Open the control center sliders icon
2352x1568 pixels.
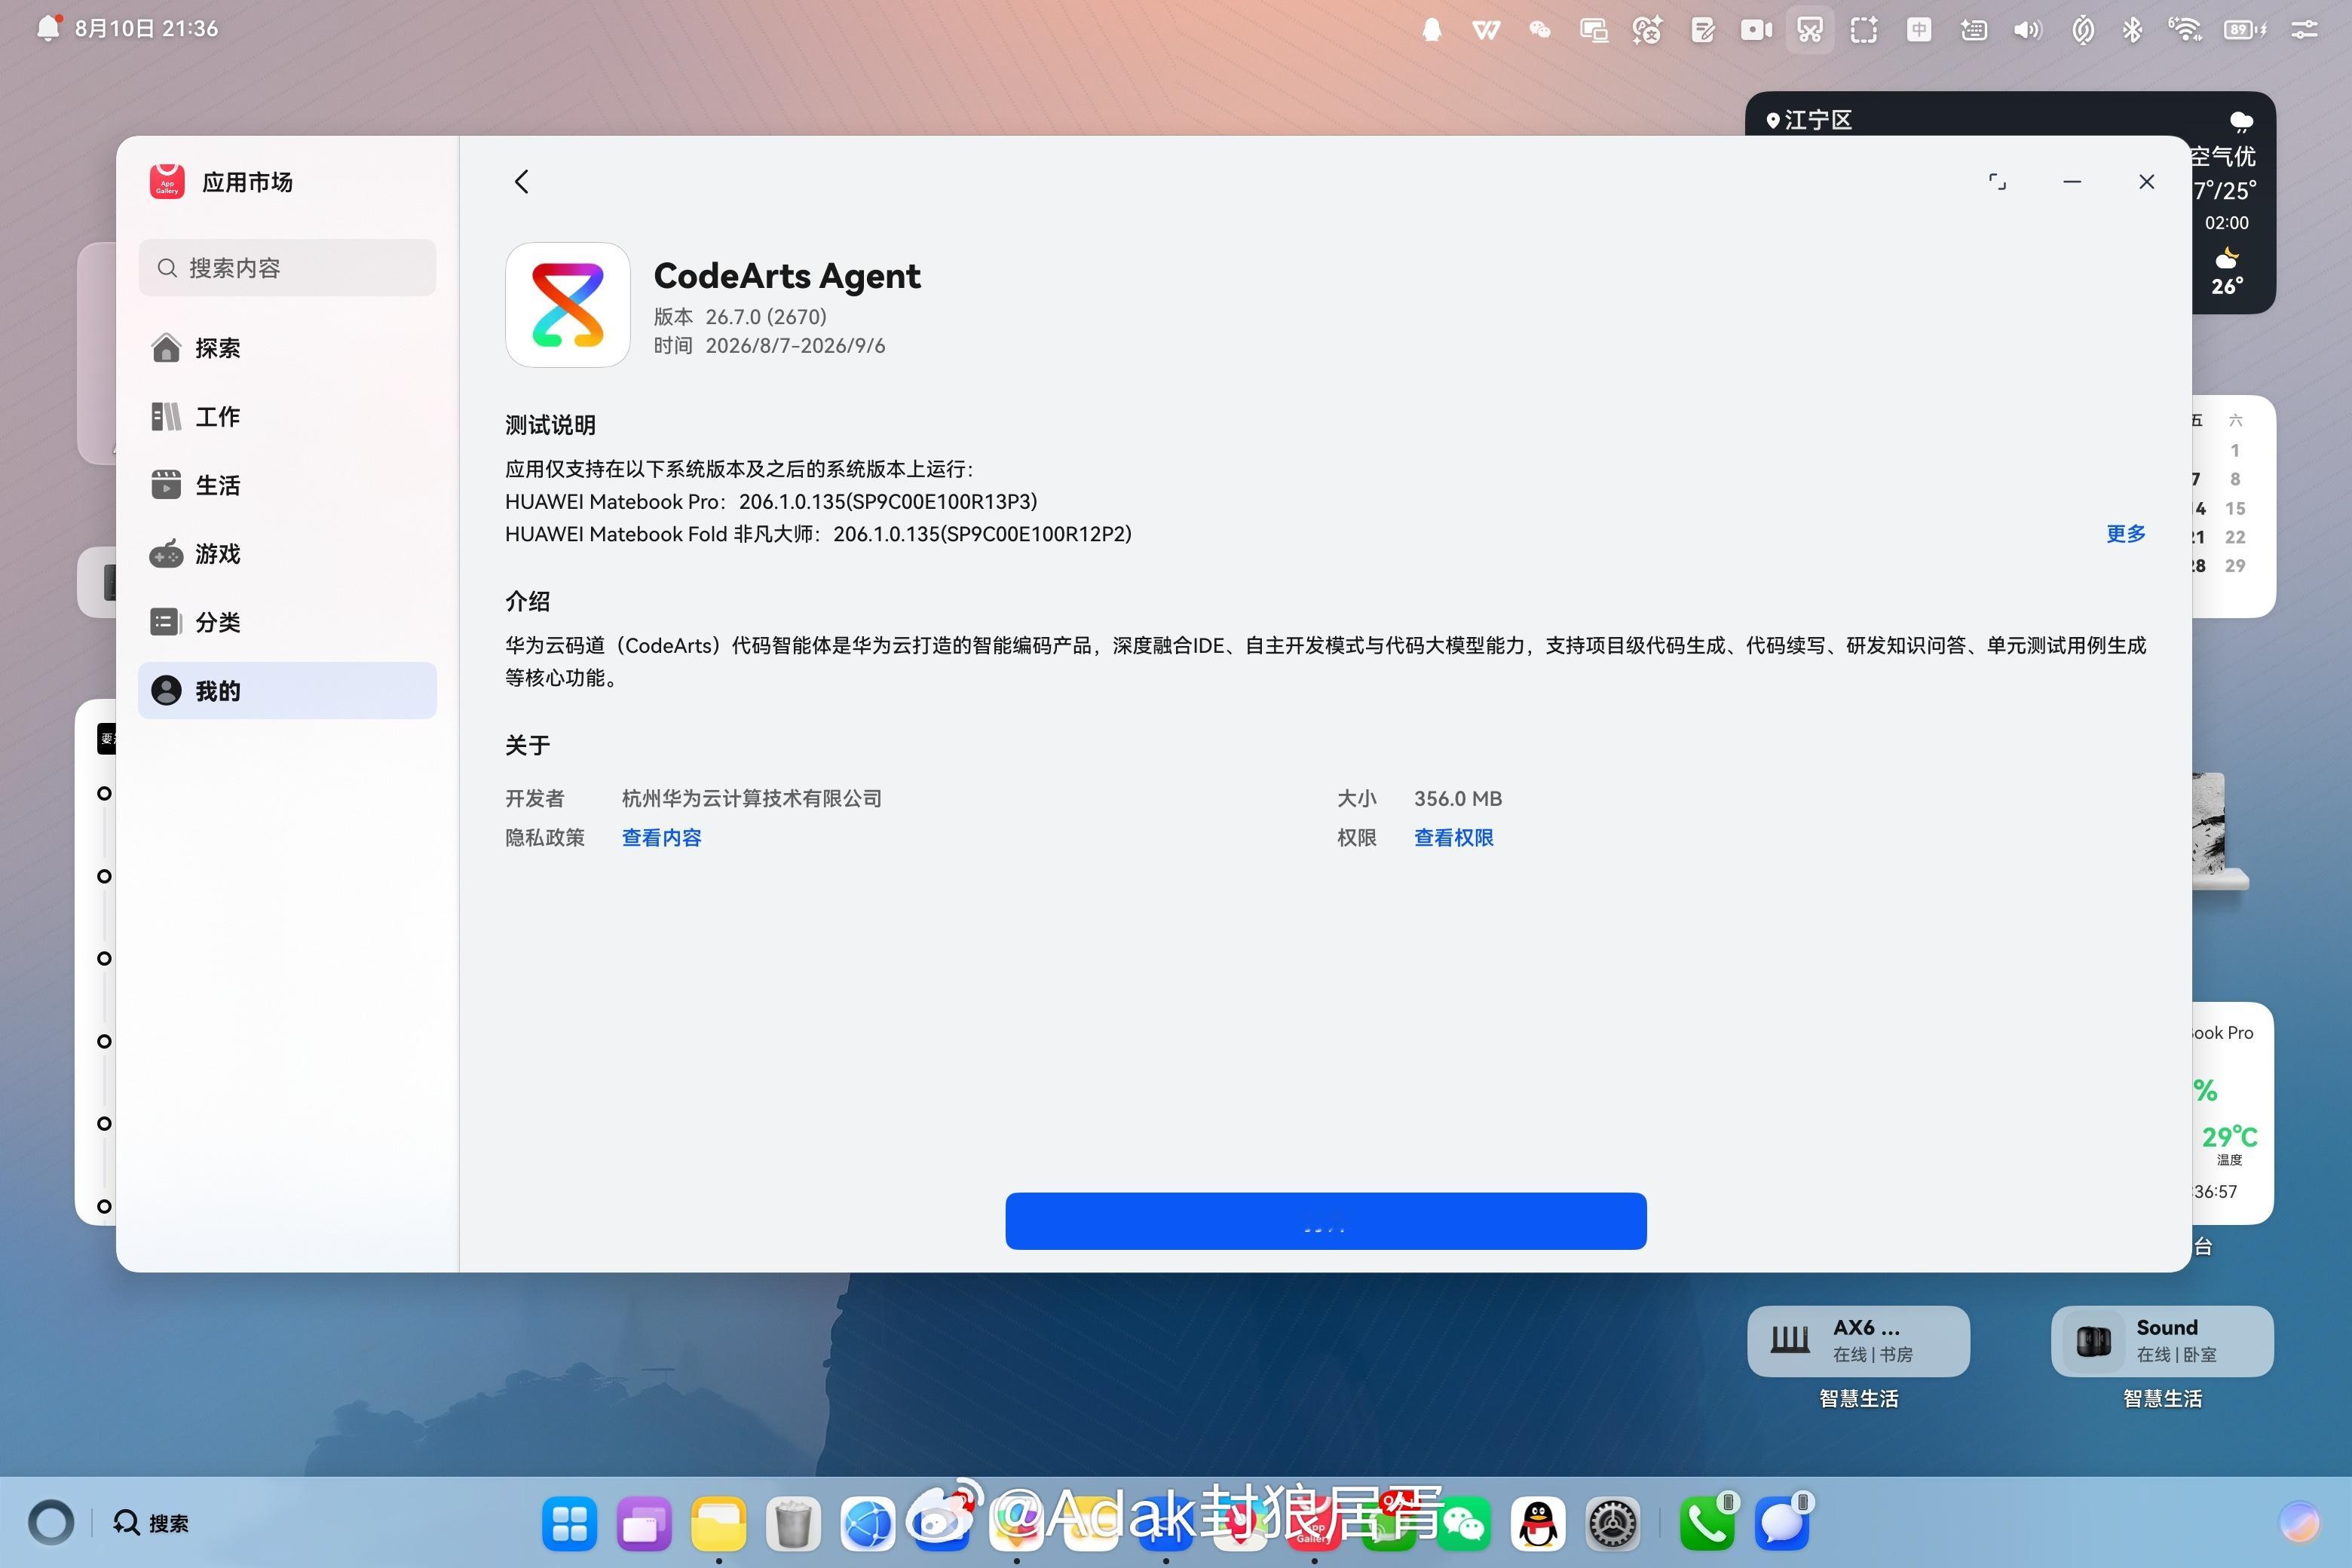(x=2304, y=30)
